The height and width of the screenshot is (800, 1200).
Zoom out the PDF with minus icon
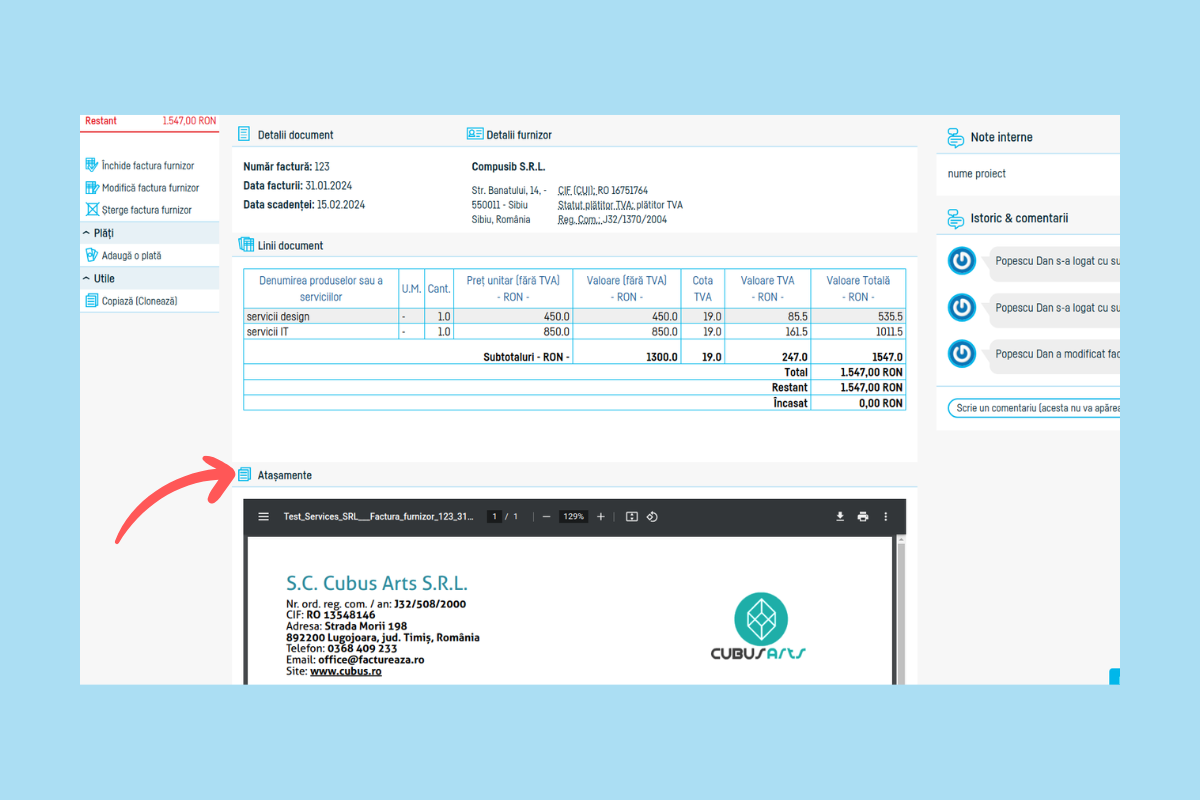coord(547,517)
